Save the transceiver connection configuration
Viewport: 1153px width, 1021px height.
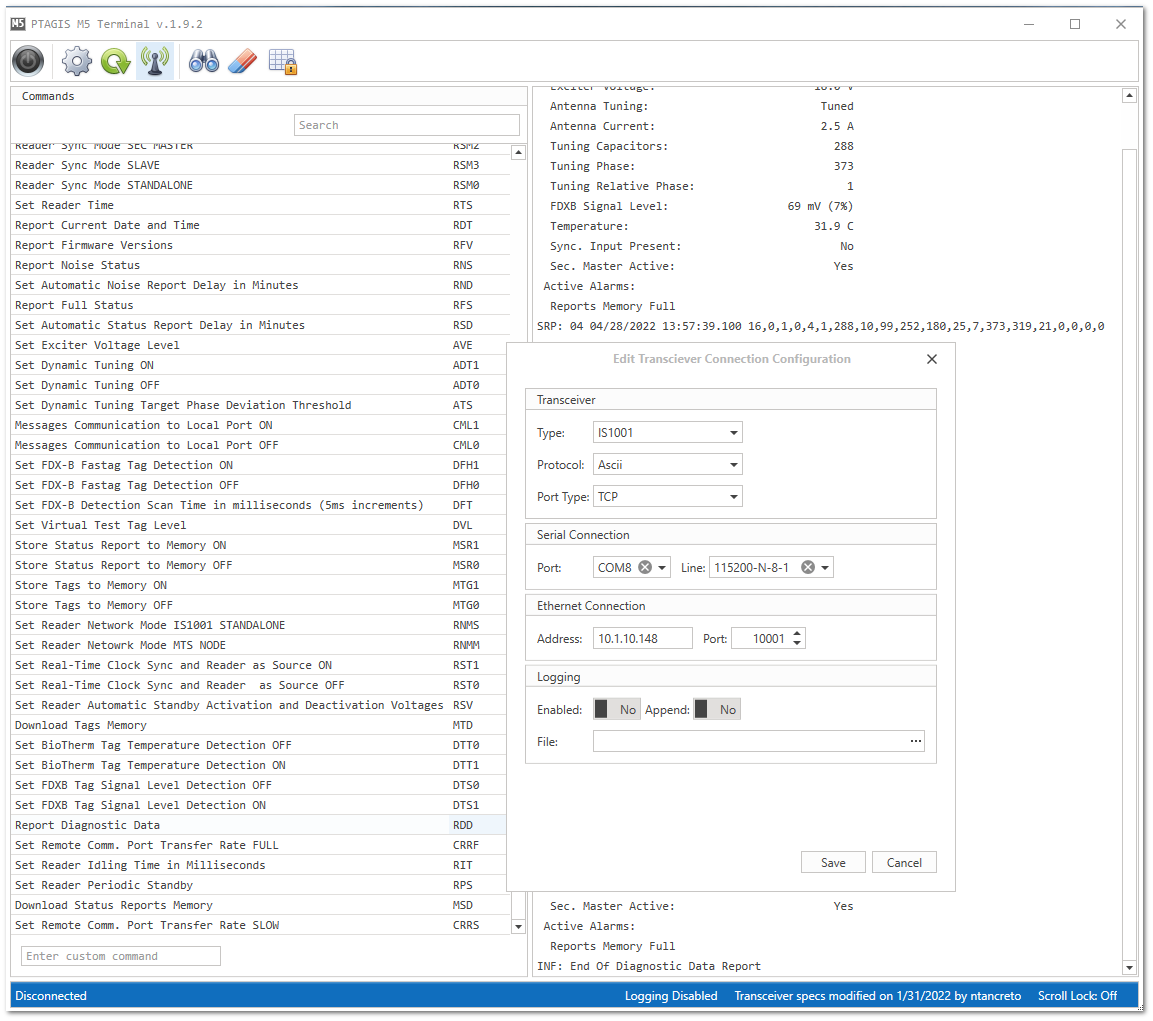tap(833, 862)
